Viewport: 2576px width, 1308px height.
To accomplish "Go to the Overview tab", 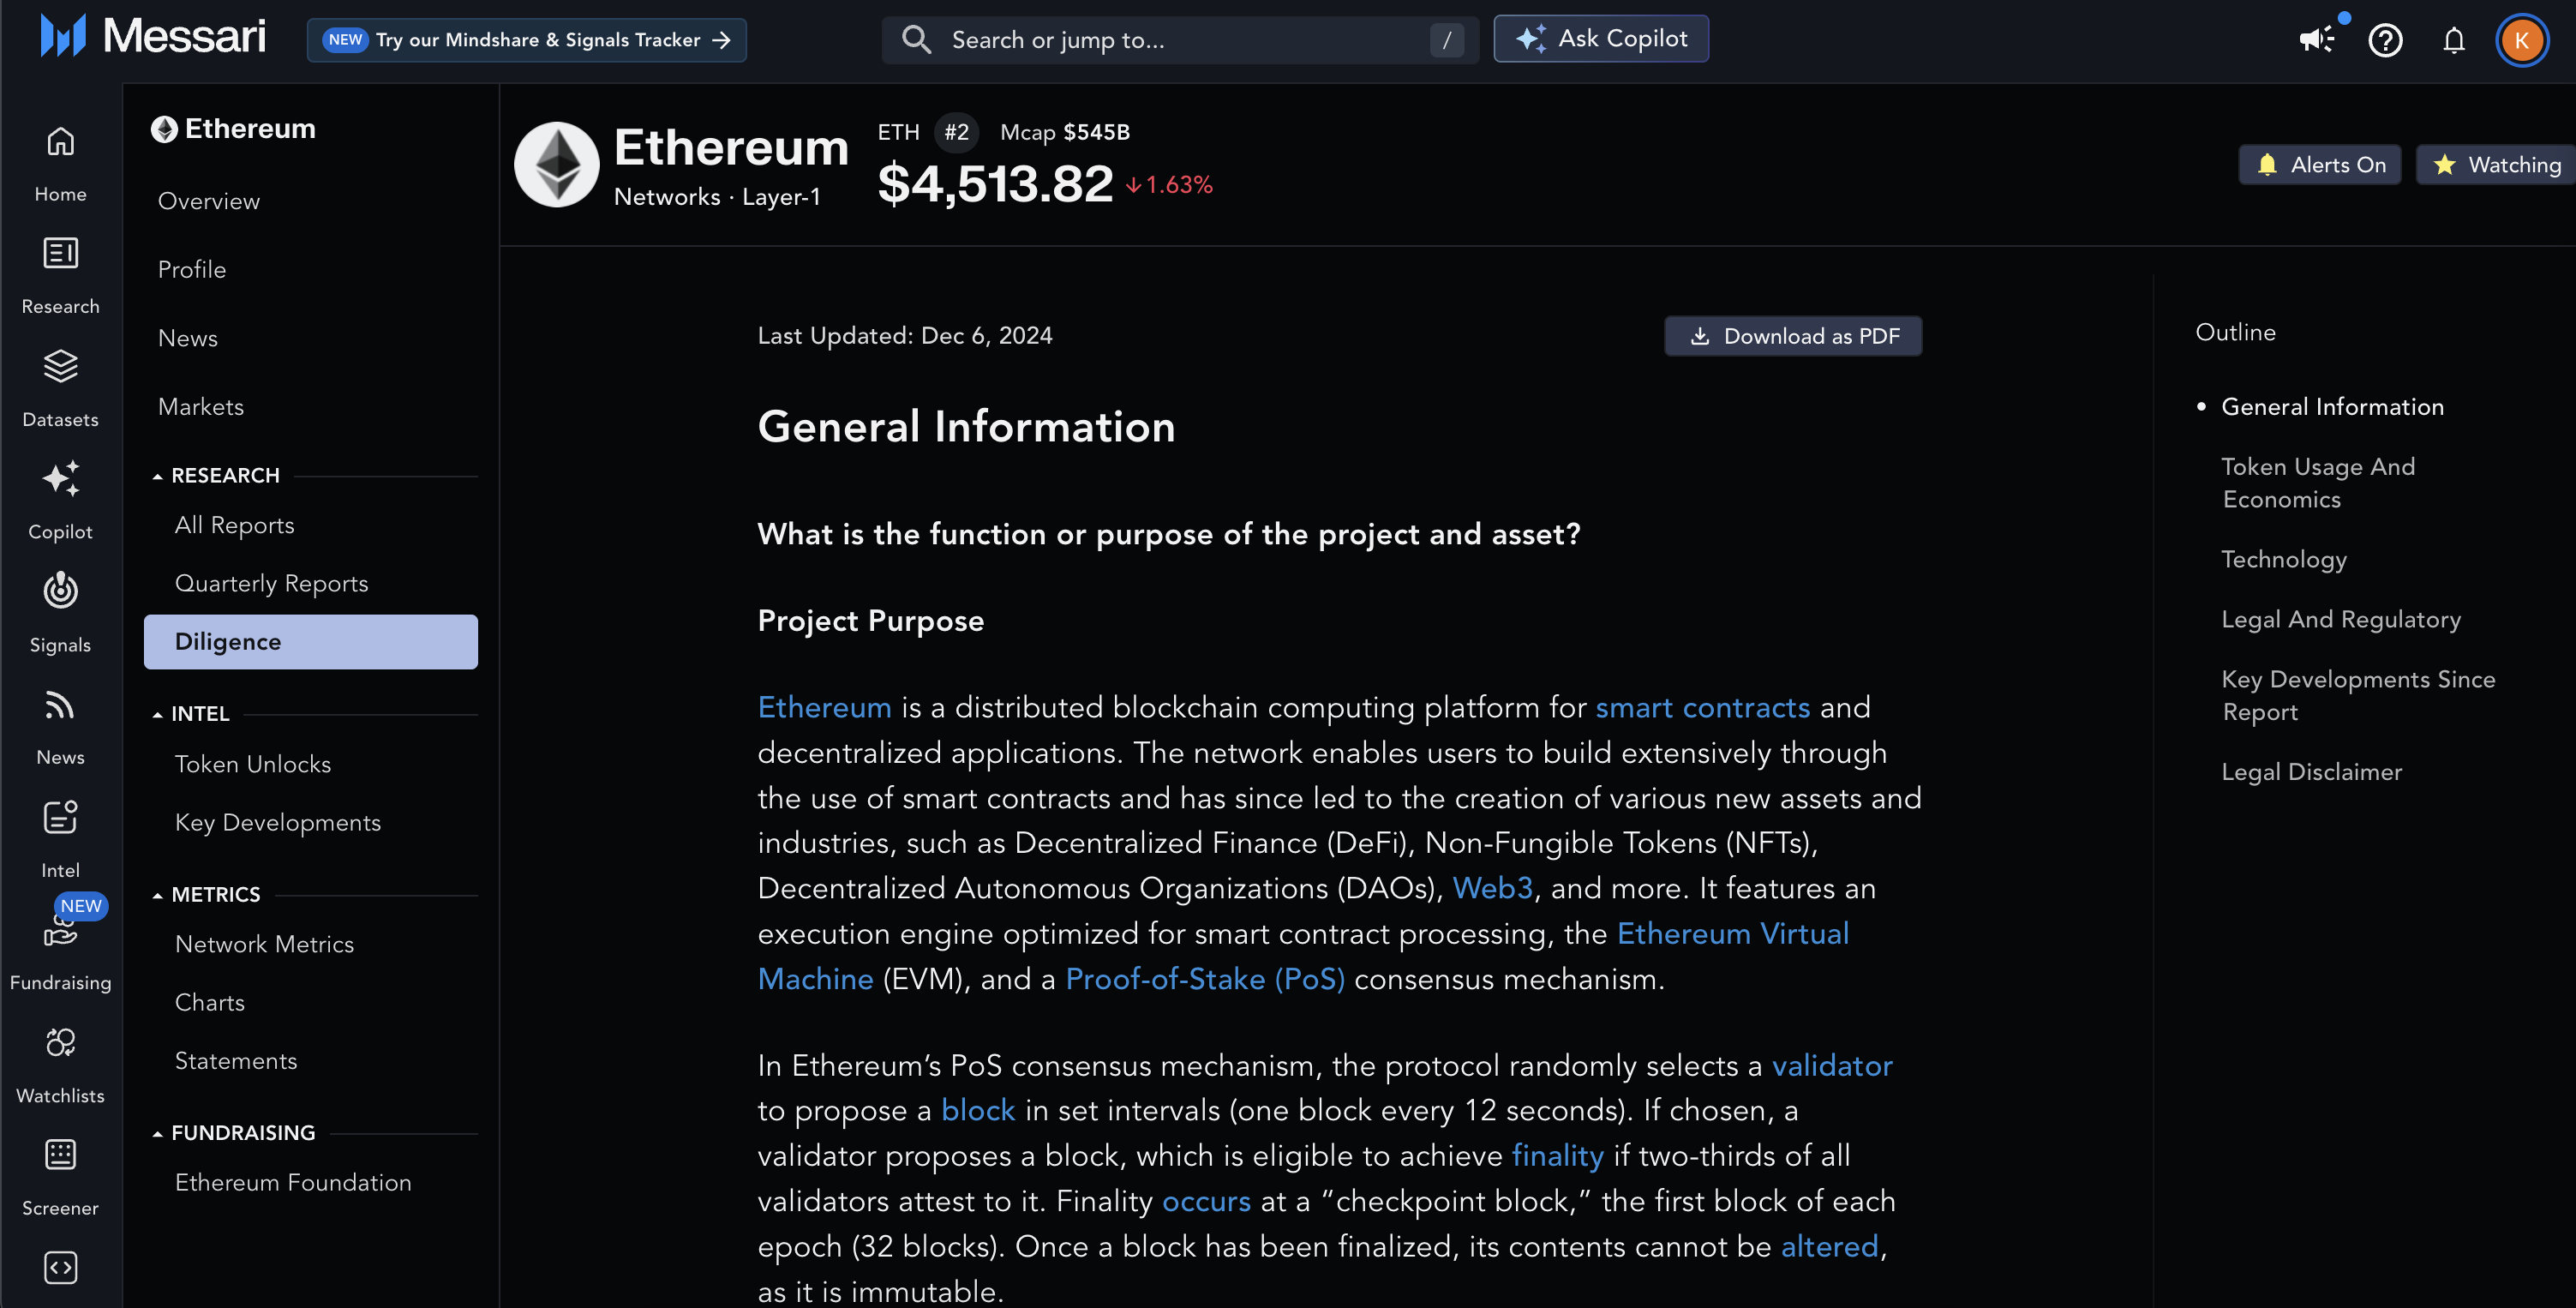I will [209, 201].
